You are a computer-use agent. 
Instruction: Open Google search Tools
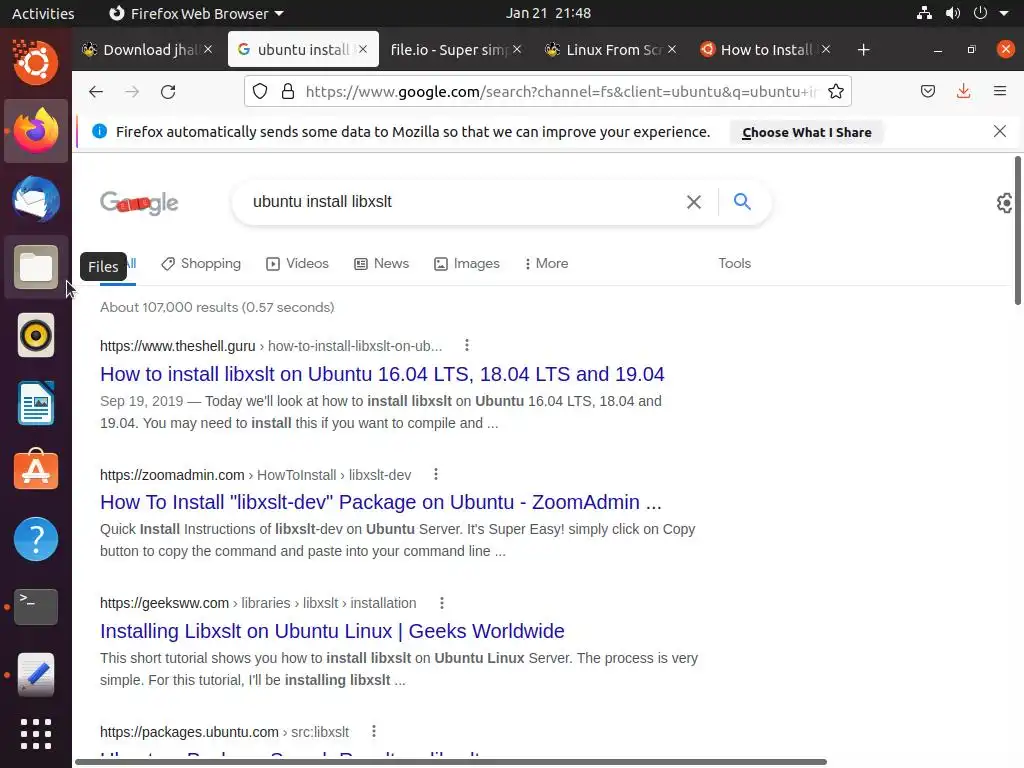point(735,263)
